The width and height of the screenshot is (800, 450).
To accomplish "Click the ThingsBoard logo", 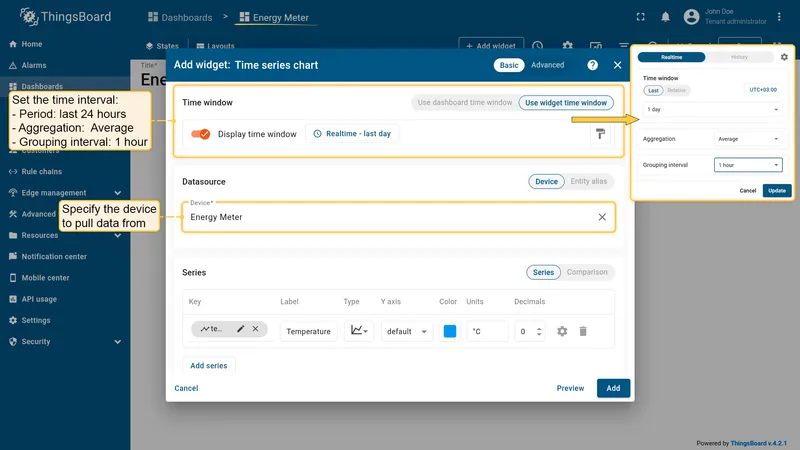I will tap(65, 17).
